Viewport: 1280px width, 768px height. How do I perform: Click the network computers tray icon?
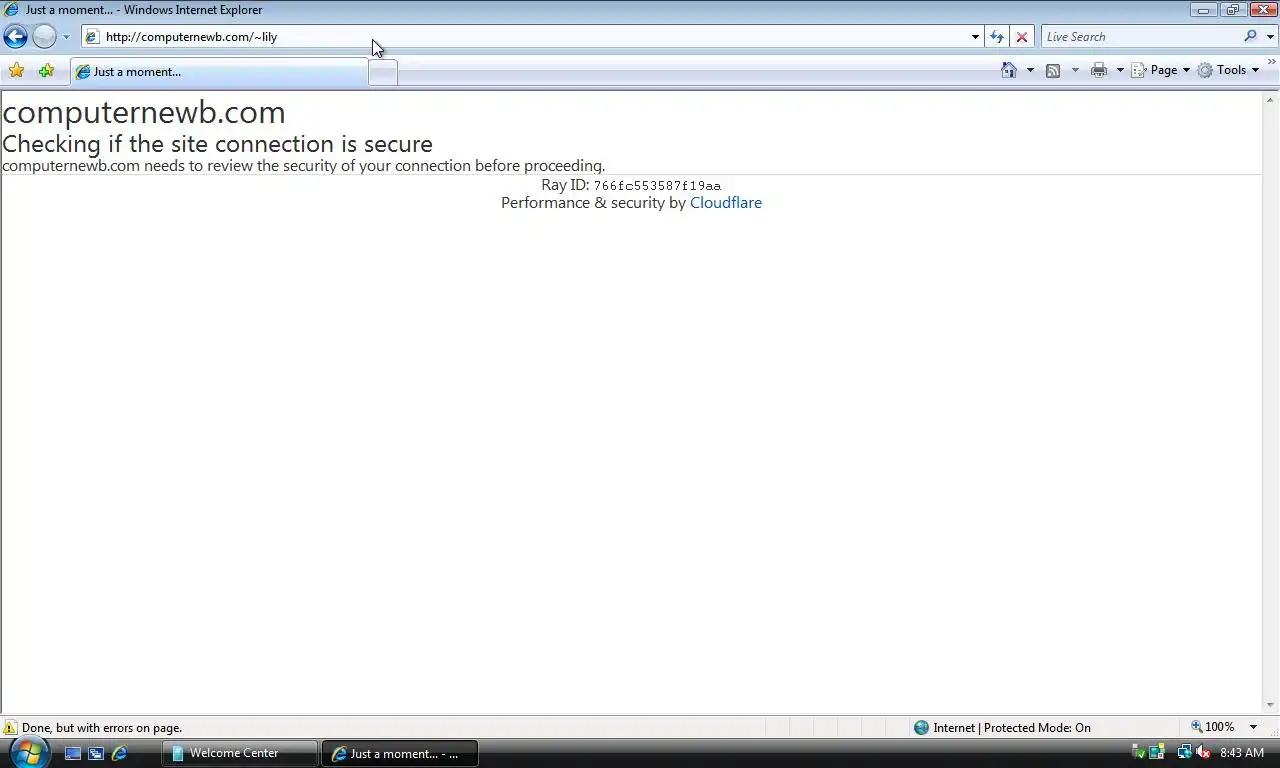pos(1157,752)
